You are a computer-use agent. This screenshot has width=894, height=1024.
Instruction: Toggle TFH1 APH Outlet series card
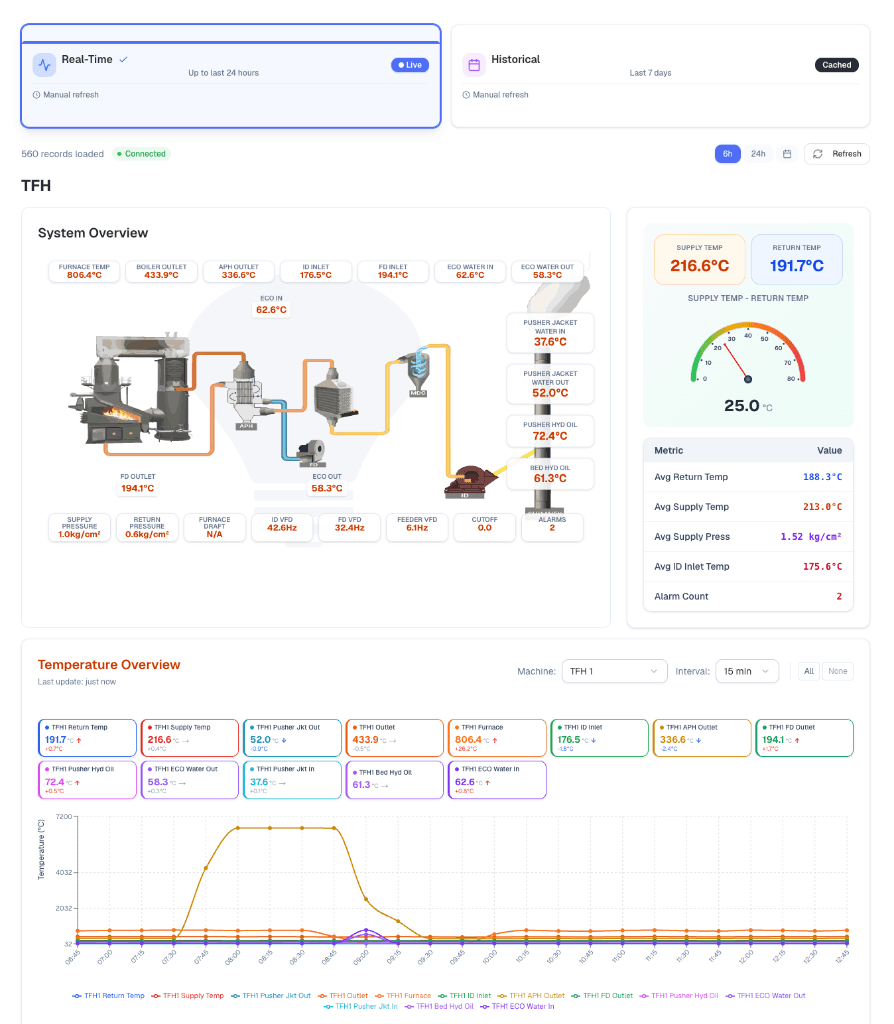[703, 738]
